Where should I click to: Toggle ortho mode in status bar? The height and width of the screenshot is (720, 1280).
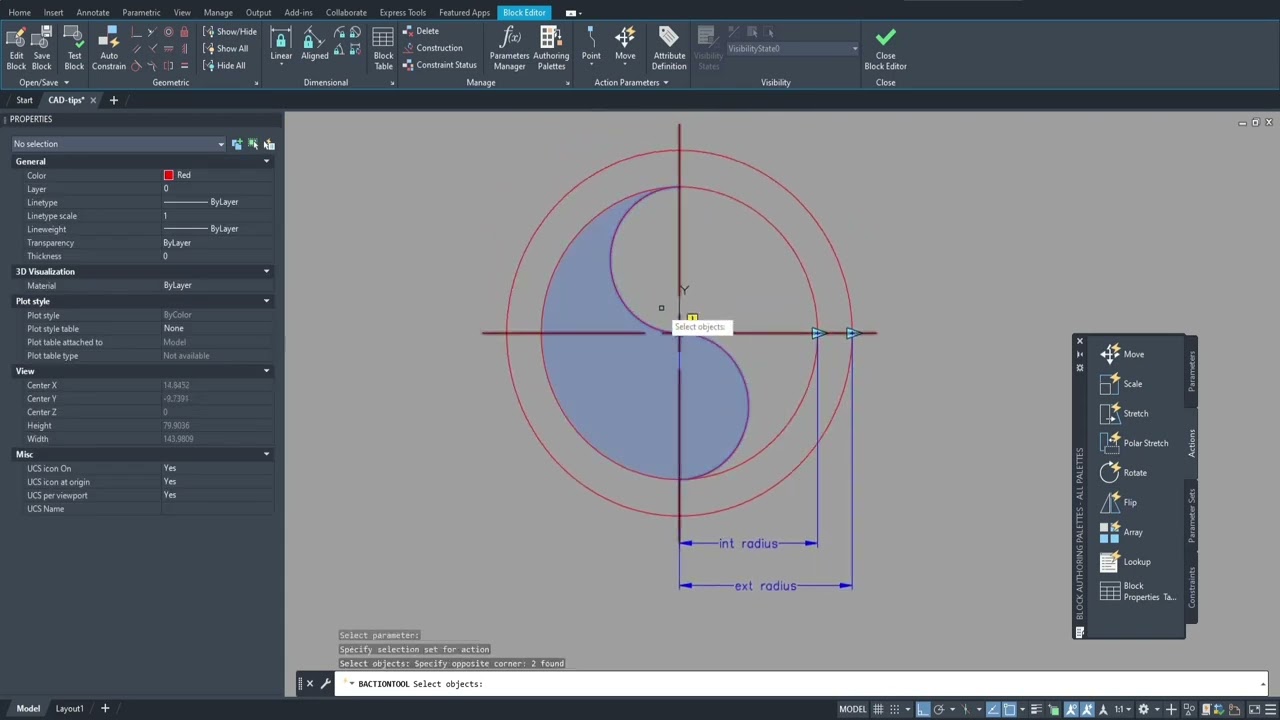pyautogui.click(x=923, y=709)
